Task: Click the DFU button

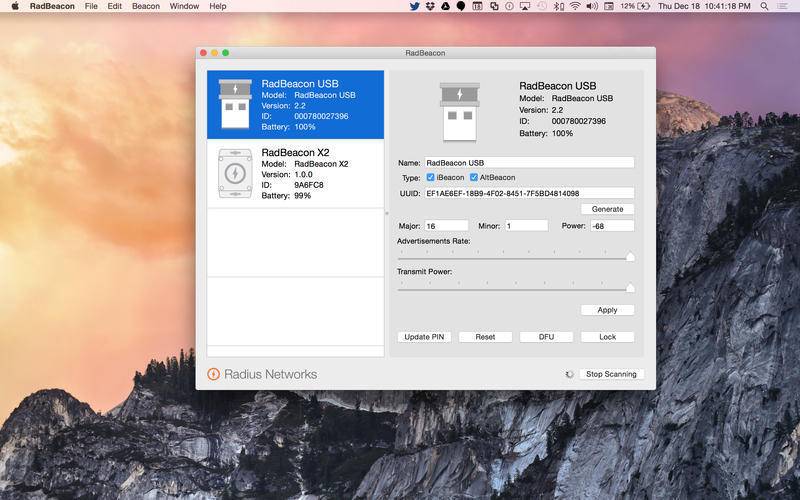Action: click(546, 337)
